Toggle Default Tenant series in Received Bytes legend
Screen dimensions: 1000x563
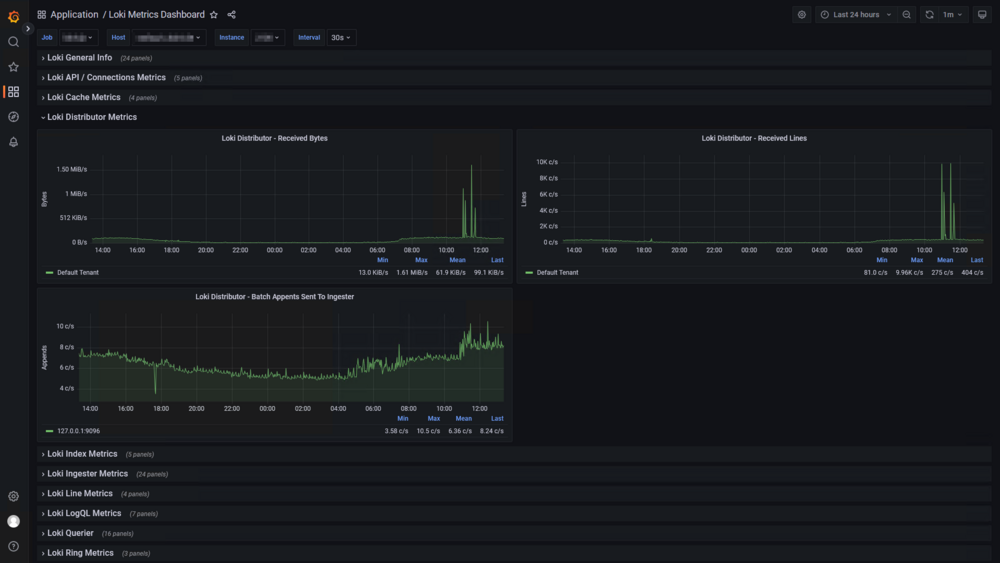[x=72, y=273]
